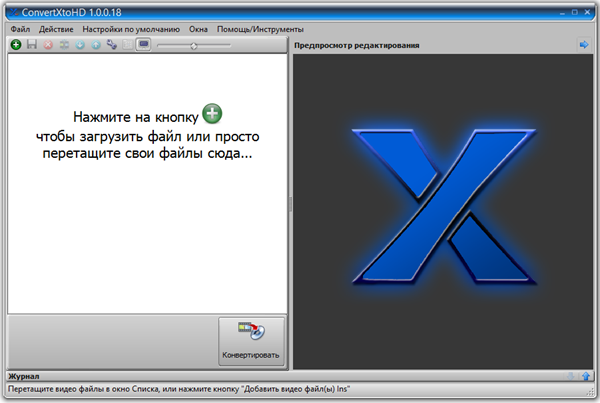
Task: Click the Move up arrow toolbar icon
Action: tap(96, 46)
